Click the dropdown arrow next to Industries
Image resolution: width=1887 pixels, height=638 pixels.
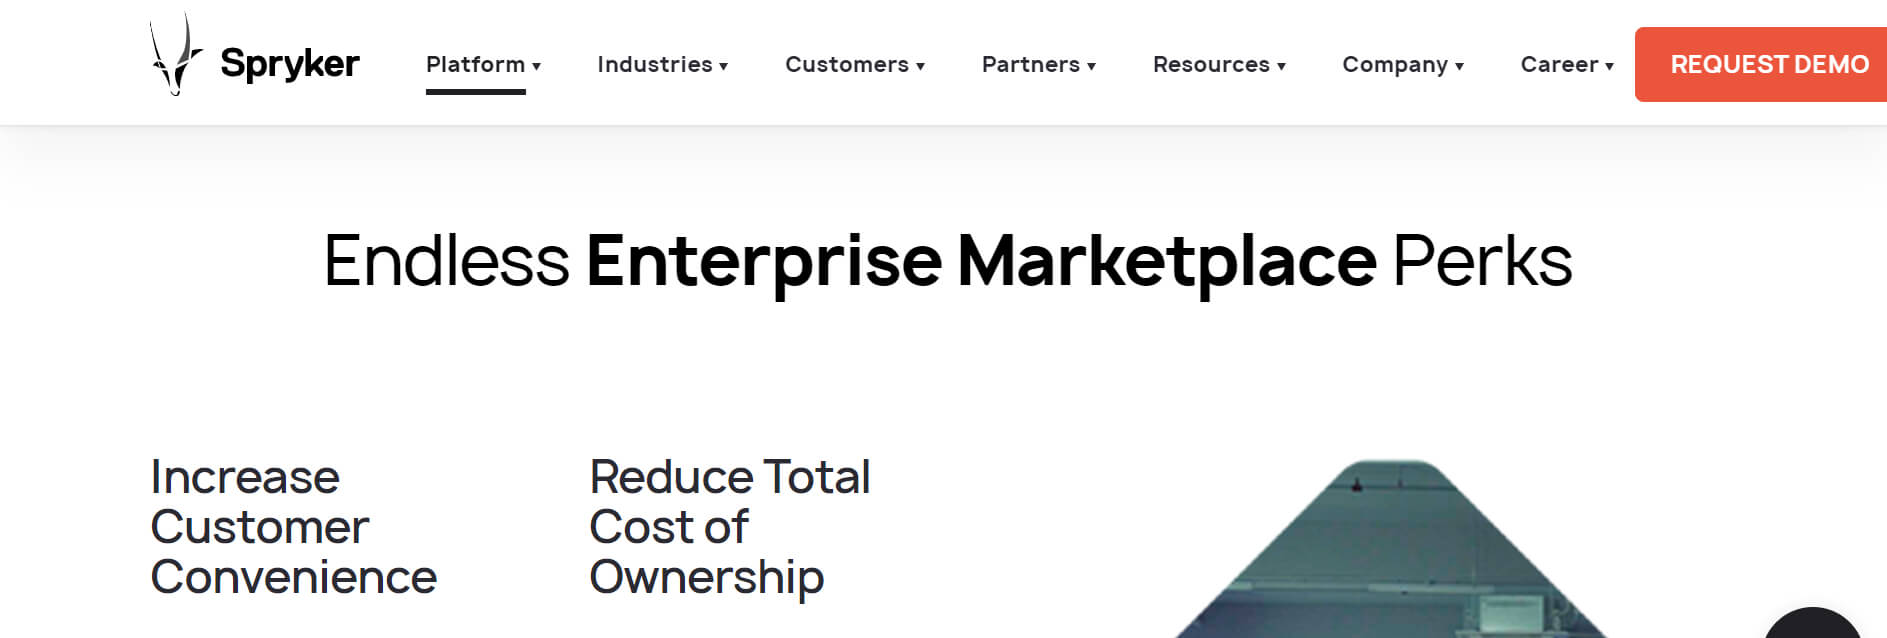(724, 66)
